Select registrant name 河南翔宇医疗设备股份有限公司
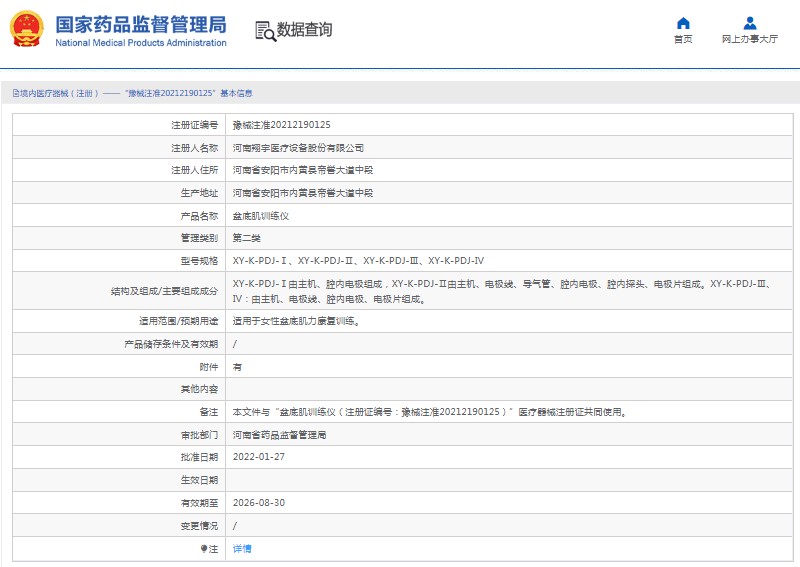Viewport: 800px width, 567px height. (x=298, y=148)
